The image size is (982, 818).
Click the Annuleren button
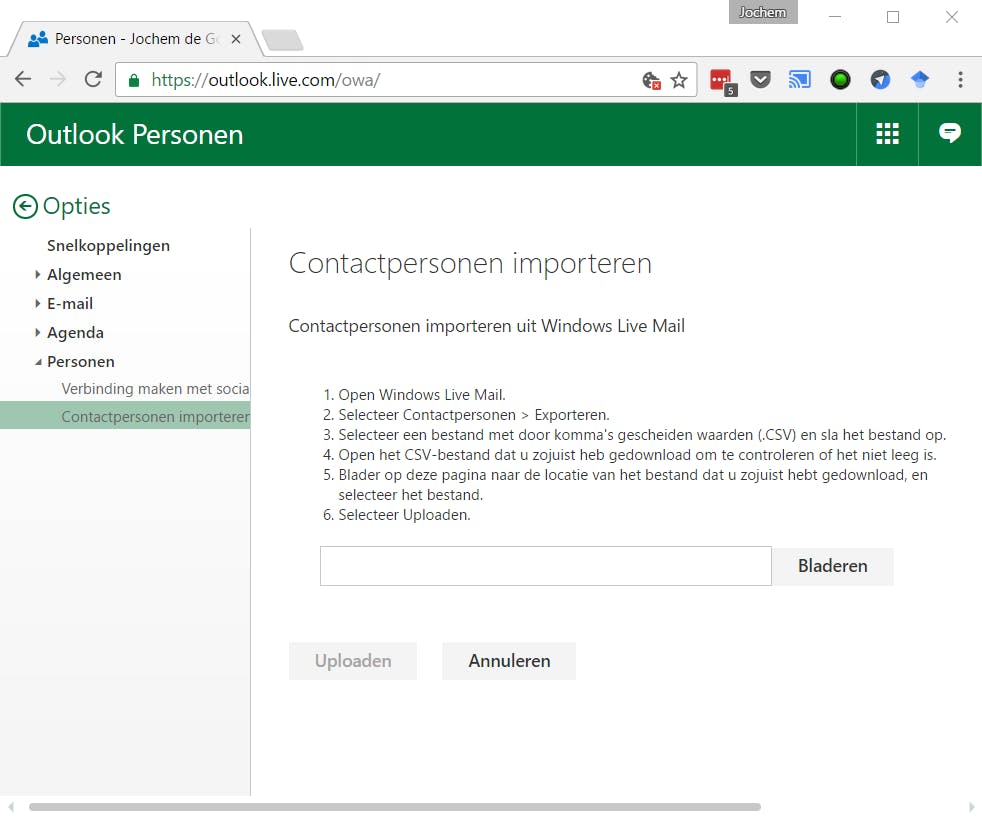509,661
